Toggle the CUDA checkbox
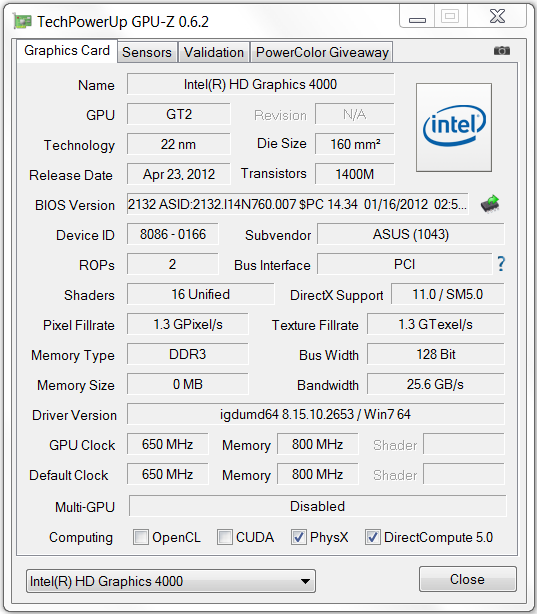 coord(225,537)
